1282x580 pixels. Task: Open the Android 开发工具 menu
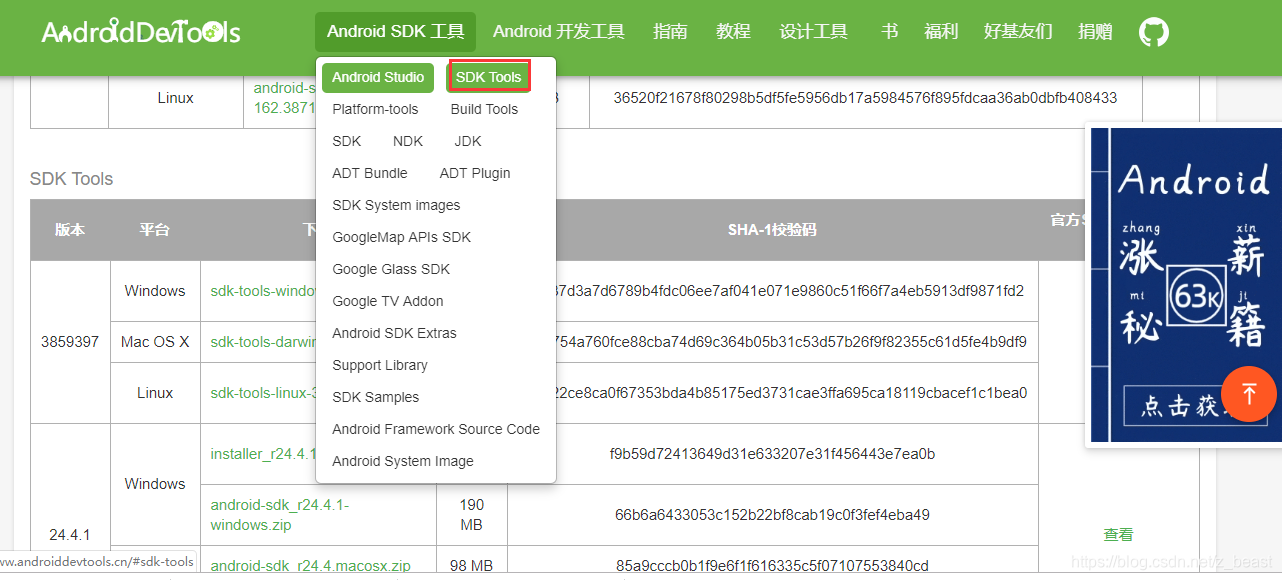click(x=559, y=32)
